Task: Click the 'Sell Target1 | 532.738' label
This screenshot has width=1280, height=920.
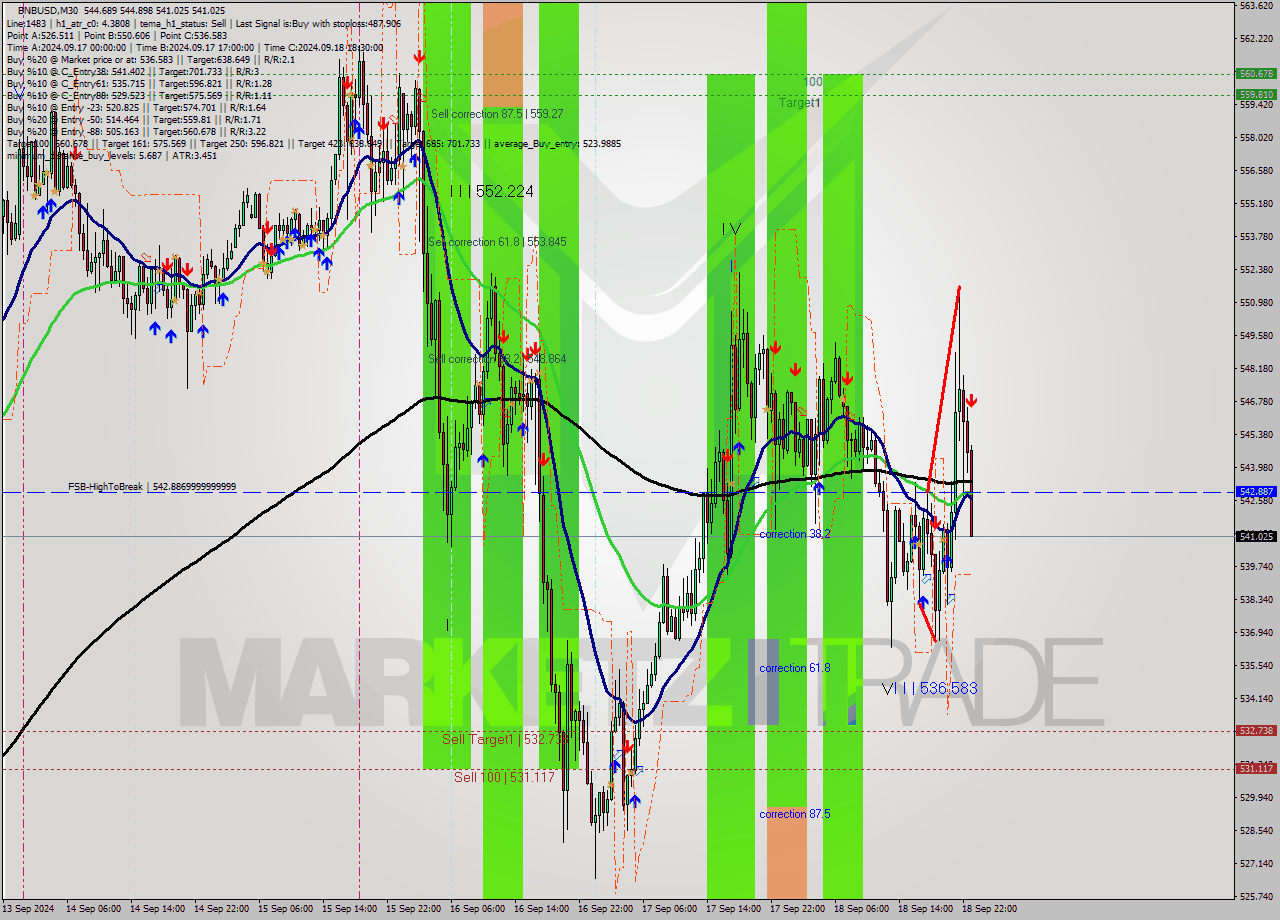Action: [x=505, y=739]
